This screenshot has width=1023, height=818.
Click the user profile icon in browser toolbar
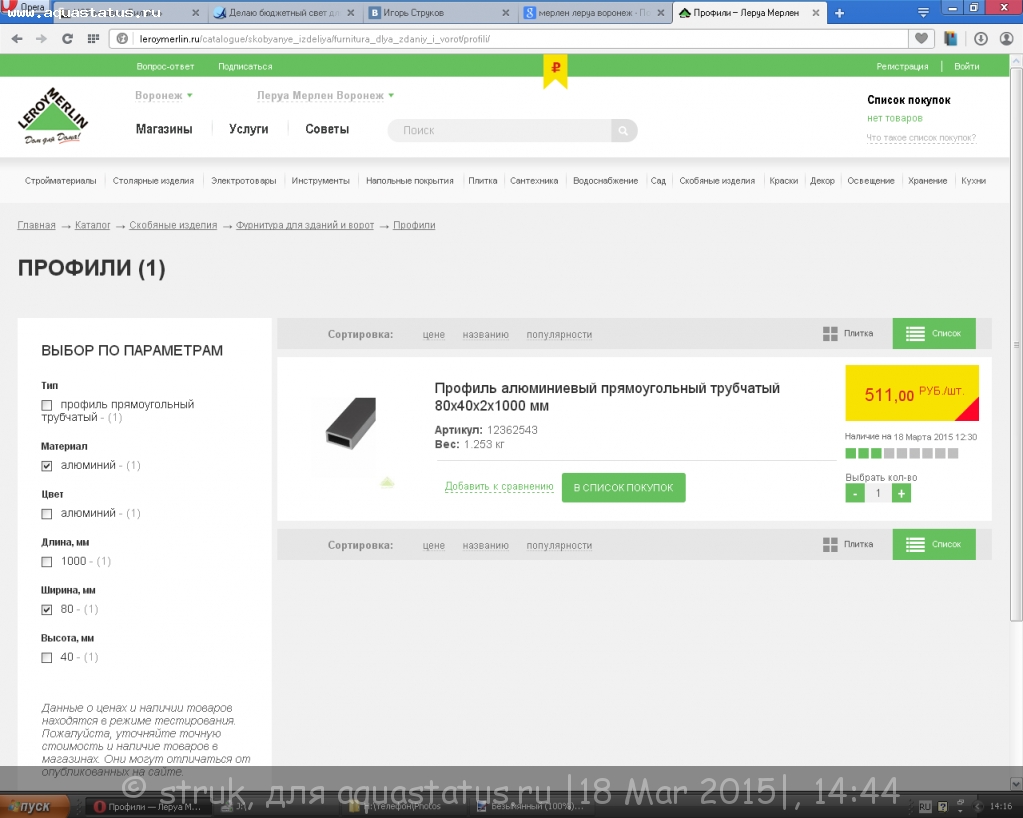[x=1007, y=39]
